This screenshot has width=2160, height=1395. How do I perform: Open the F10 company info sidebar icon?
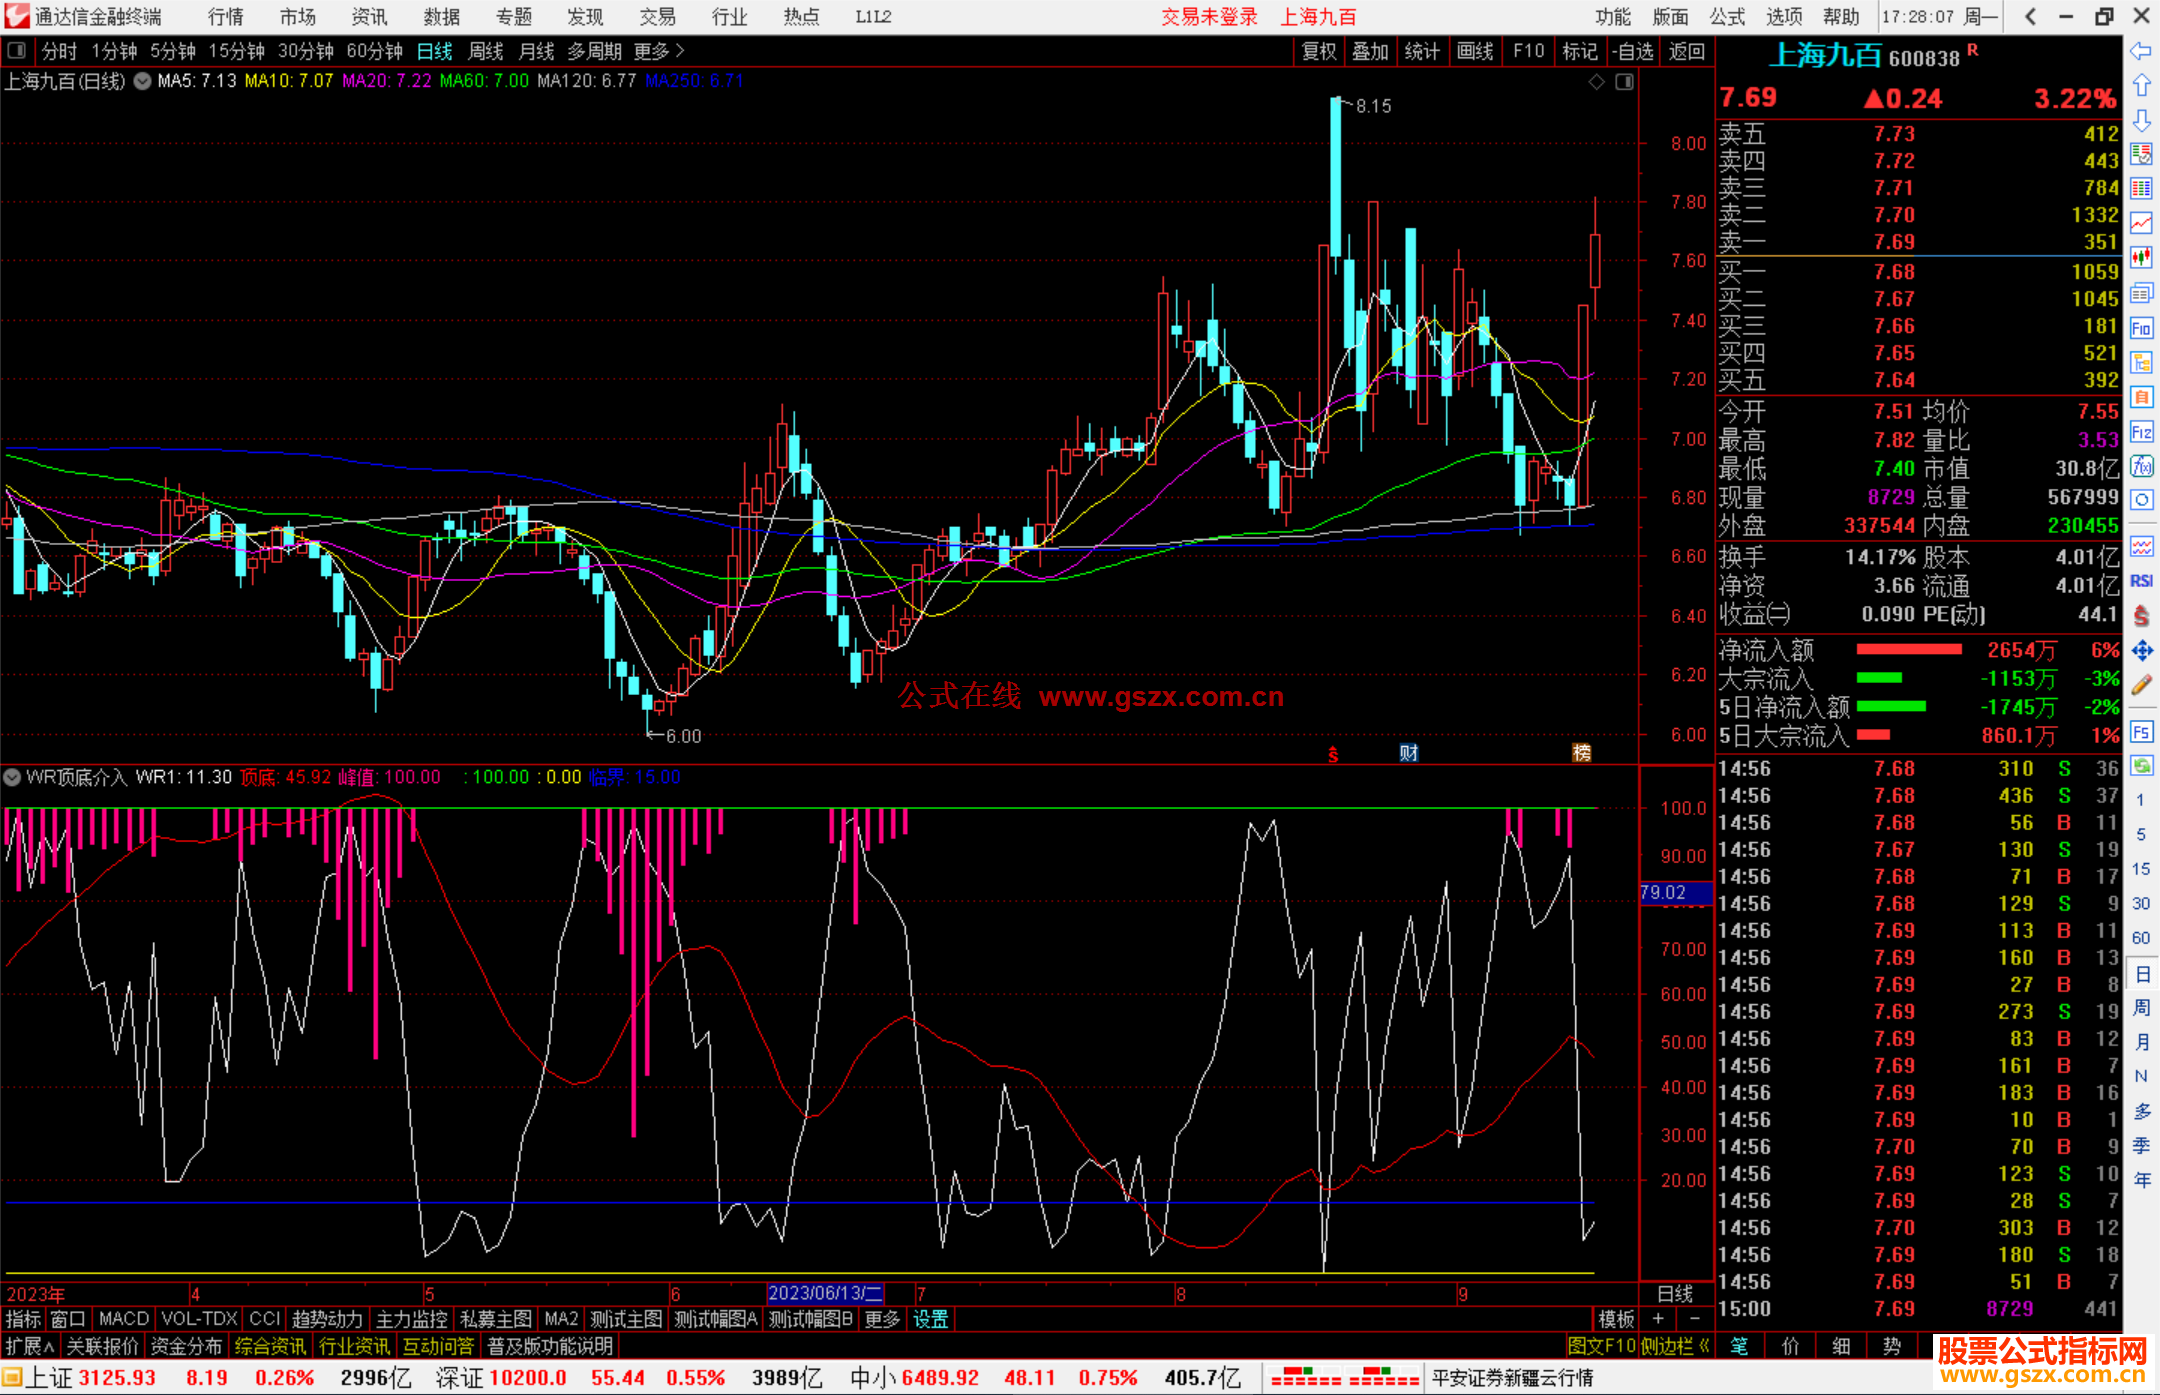point(2141,328)
